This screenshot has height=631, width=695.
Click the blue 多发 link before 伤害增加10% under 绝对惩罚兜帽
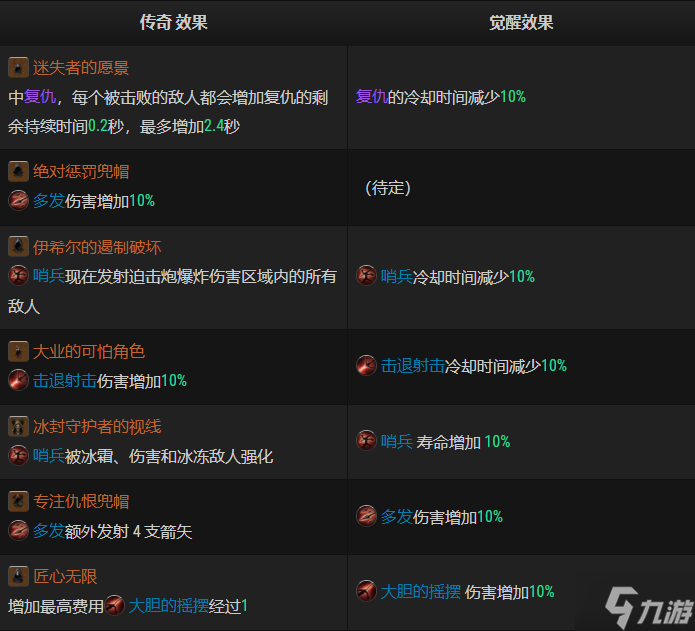coord(49,201)
